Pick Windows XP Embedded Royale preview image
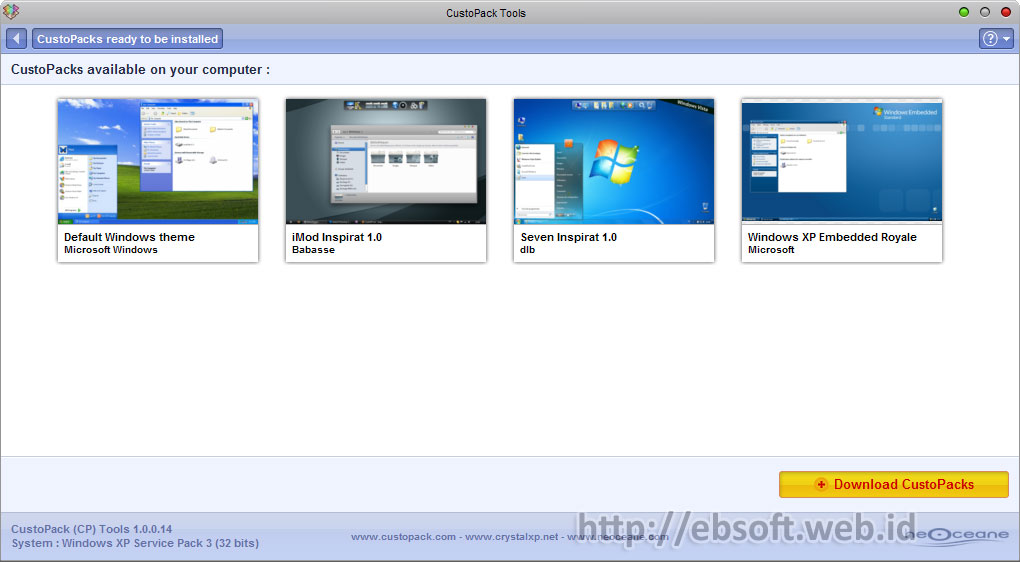Viewport: 1020px width, 562px height. pos(842,161)
